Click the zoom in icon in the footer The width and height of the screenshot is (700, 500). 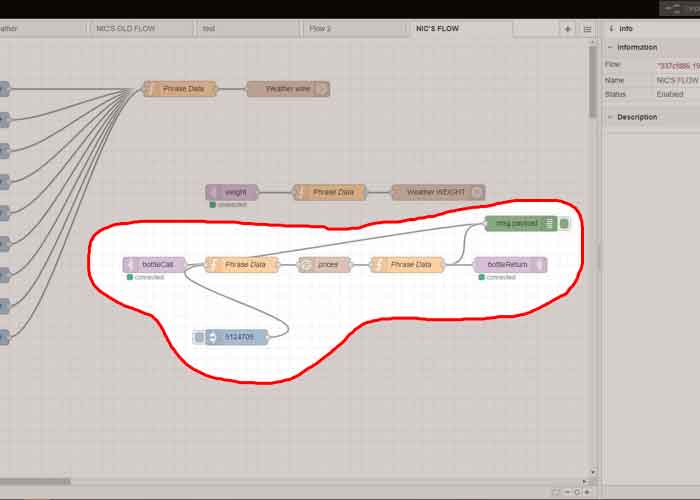(587, 492)
